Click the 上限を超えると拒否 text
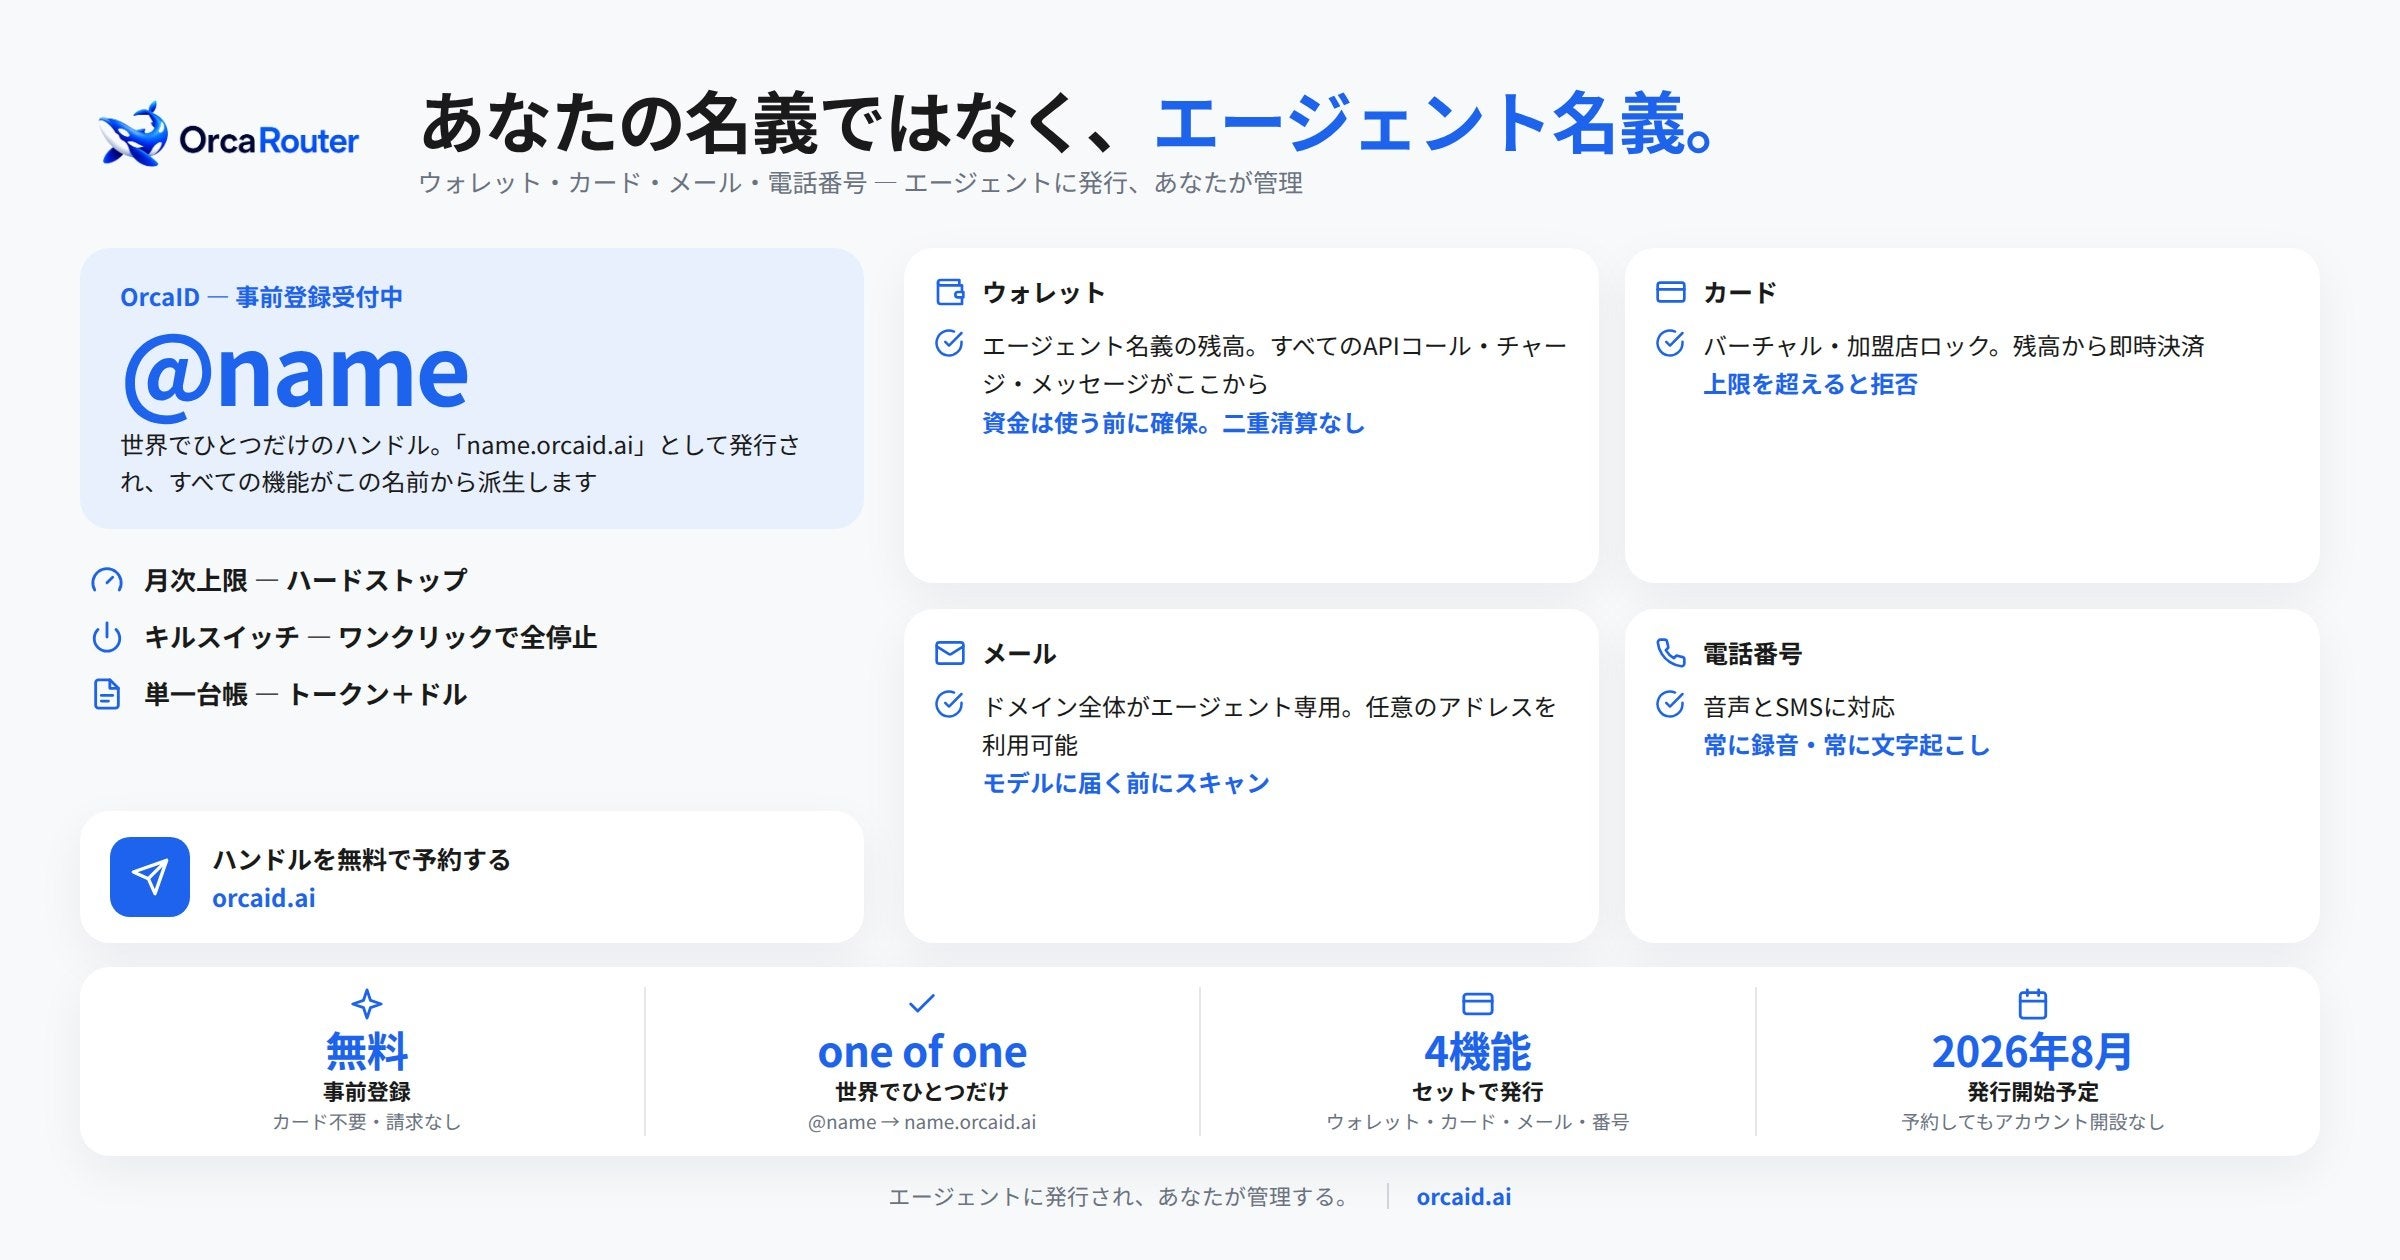Screen dimensions: 2400x1260 pyautogui.click(x=1811, y=385)
